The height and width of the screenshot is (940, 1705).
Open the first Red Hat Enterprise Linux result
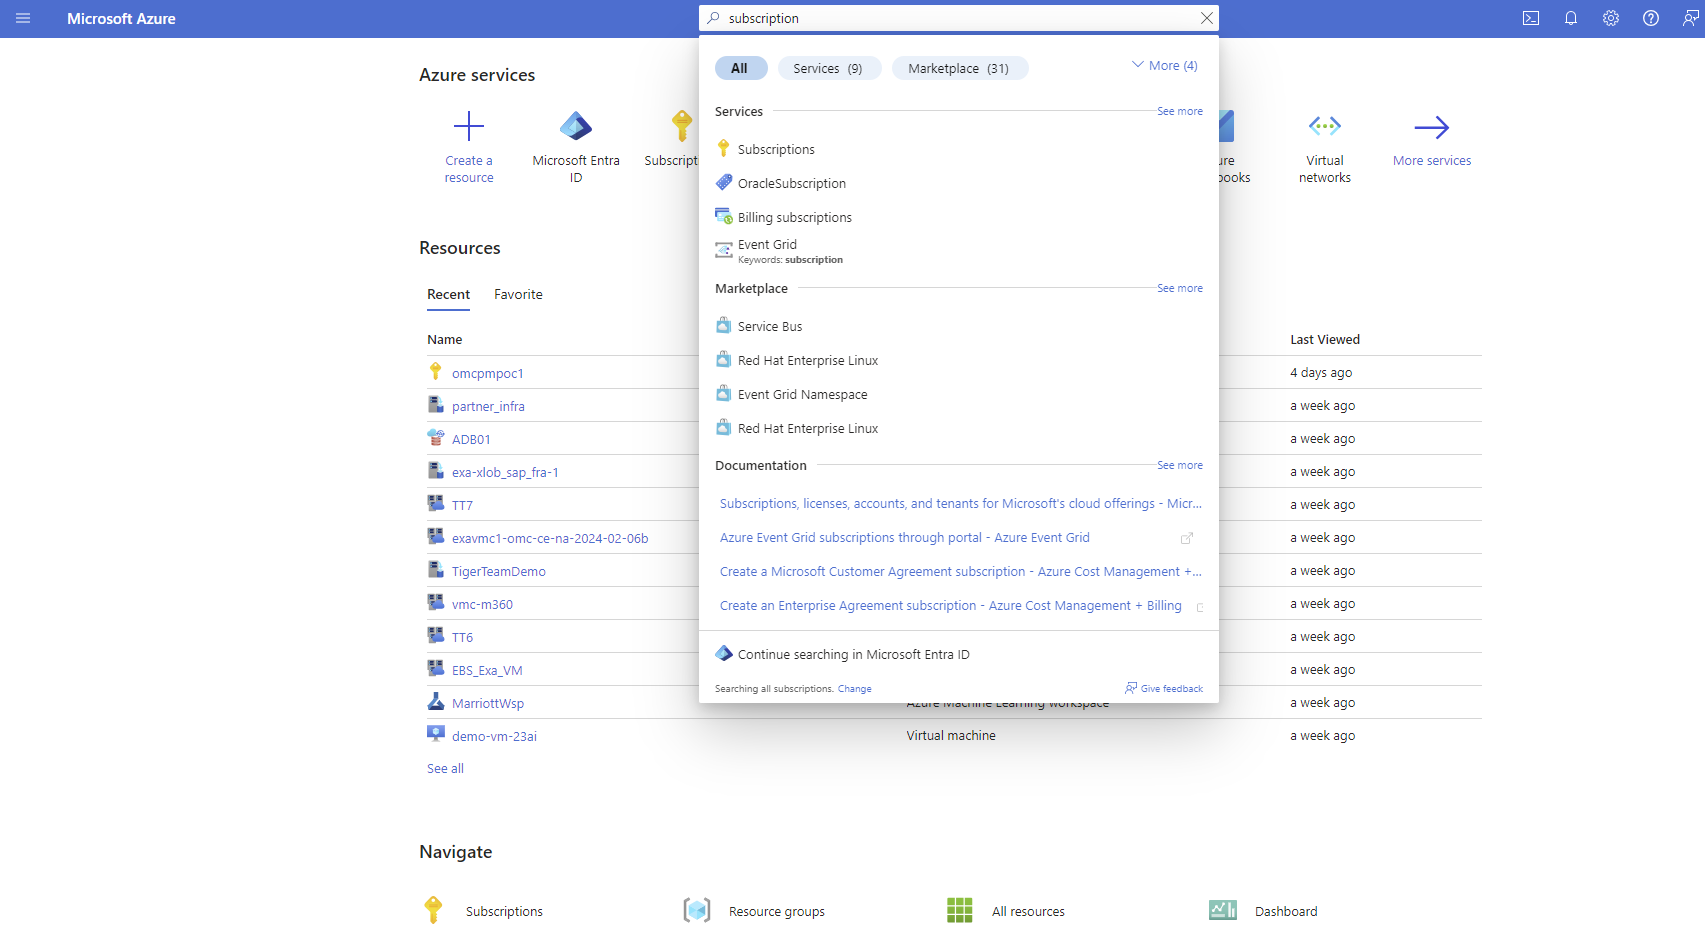click(808, 360)
